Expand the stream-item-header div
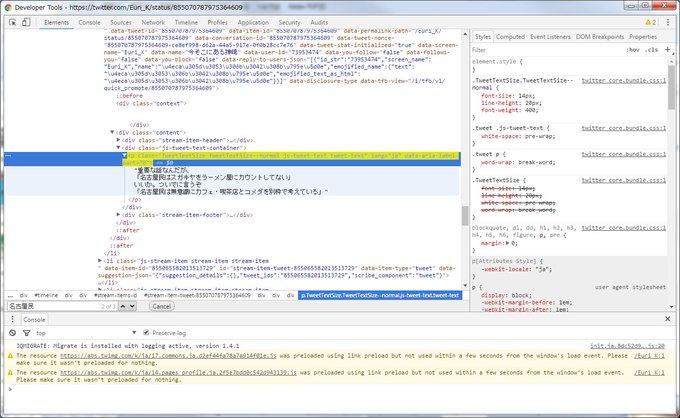 tap(118, 140)
